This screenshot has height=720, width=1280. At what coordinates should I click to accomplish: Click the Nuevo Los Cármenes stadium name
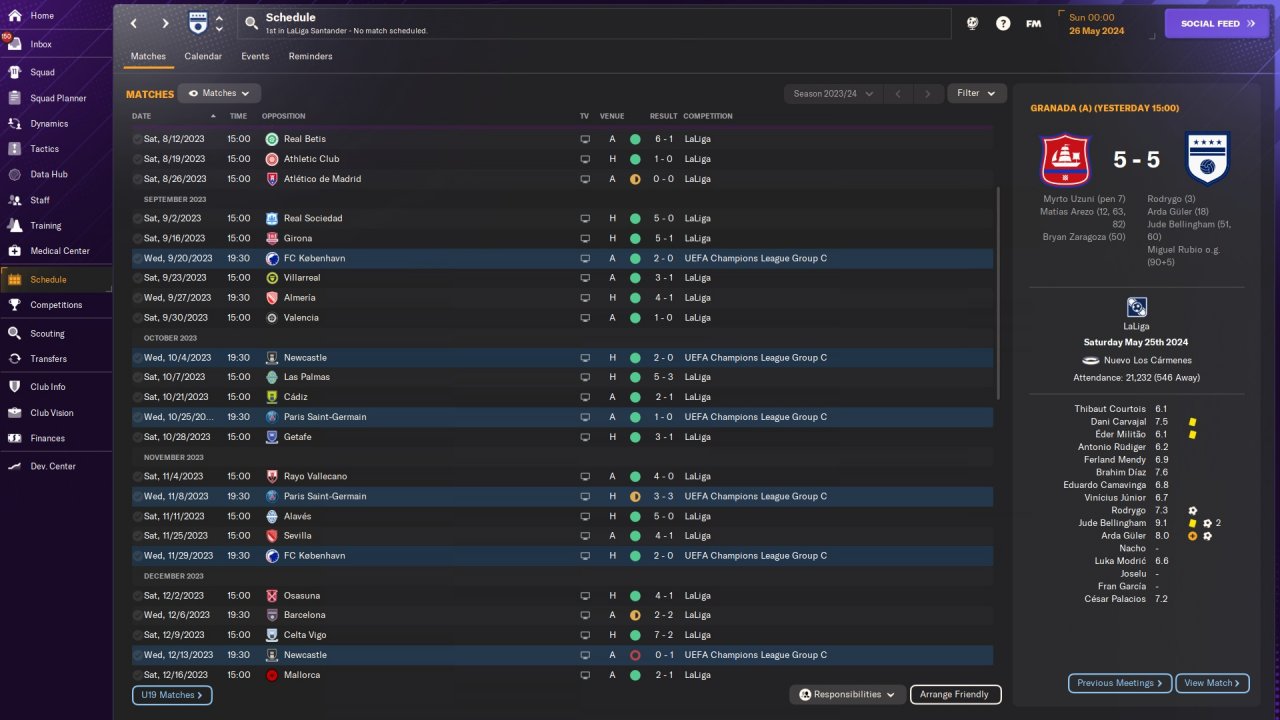(1148, 360)
